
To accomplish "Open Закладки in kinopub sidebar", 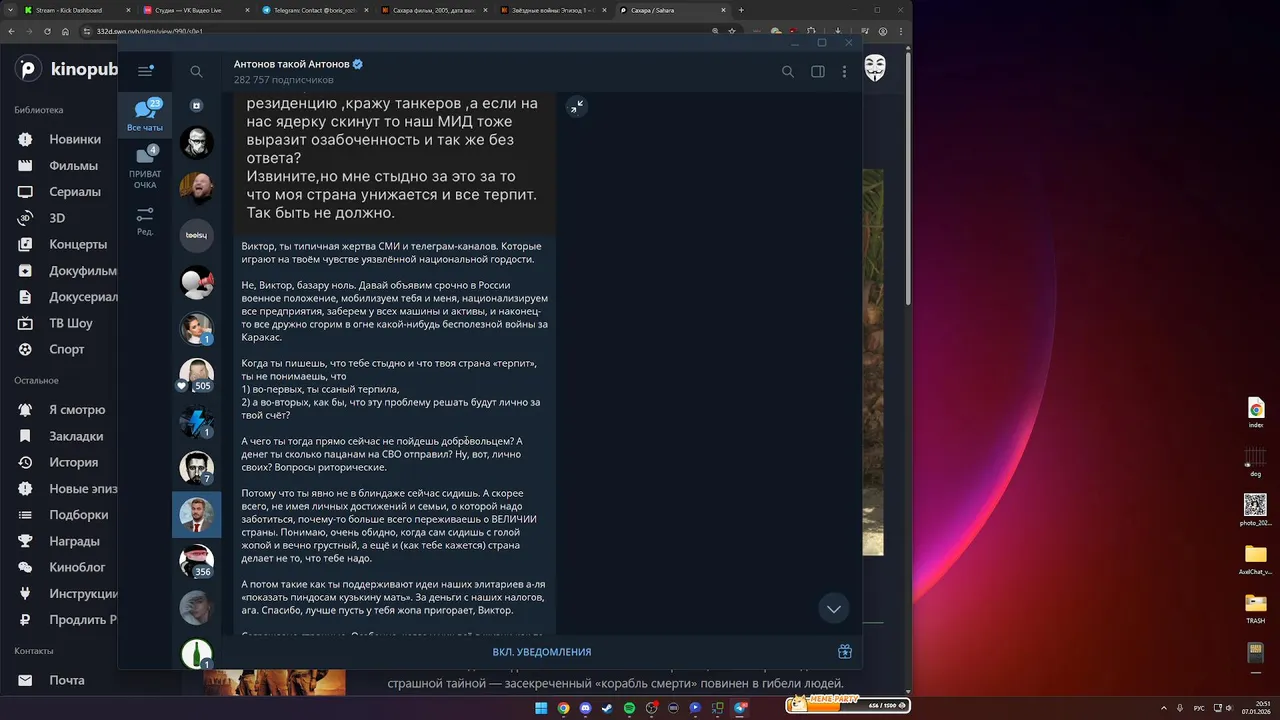I will tap(76, 436).
